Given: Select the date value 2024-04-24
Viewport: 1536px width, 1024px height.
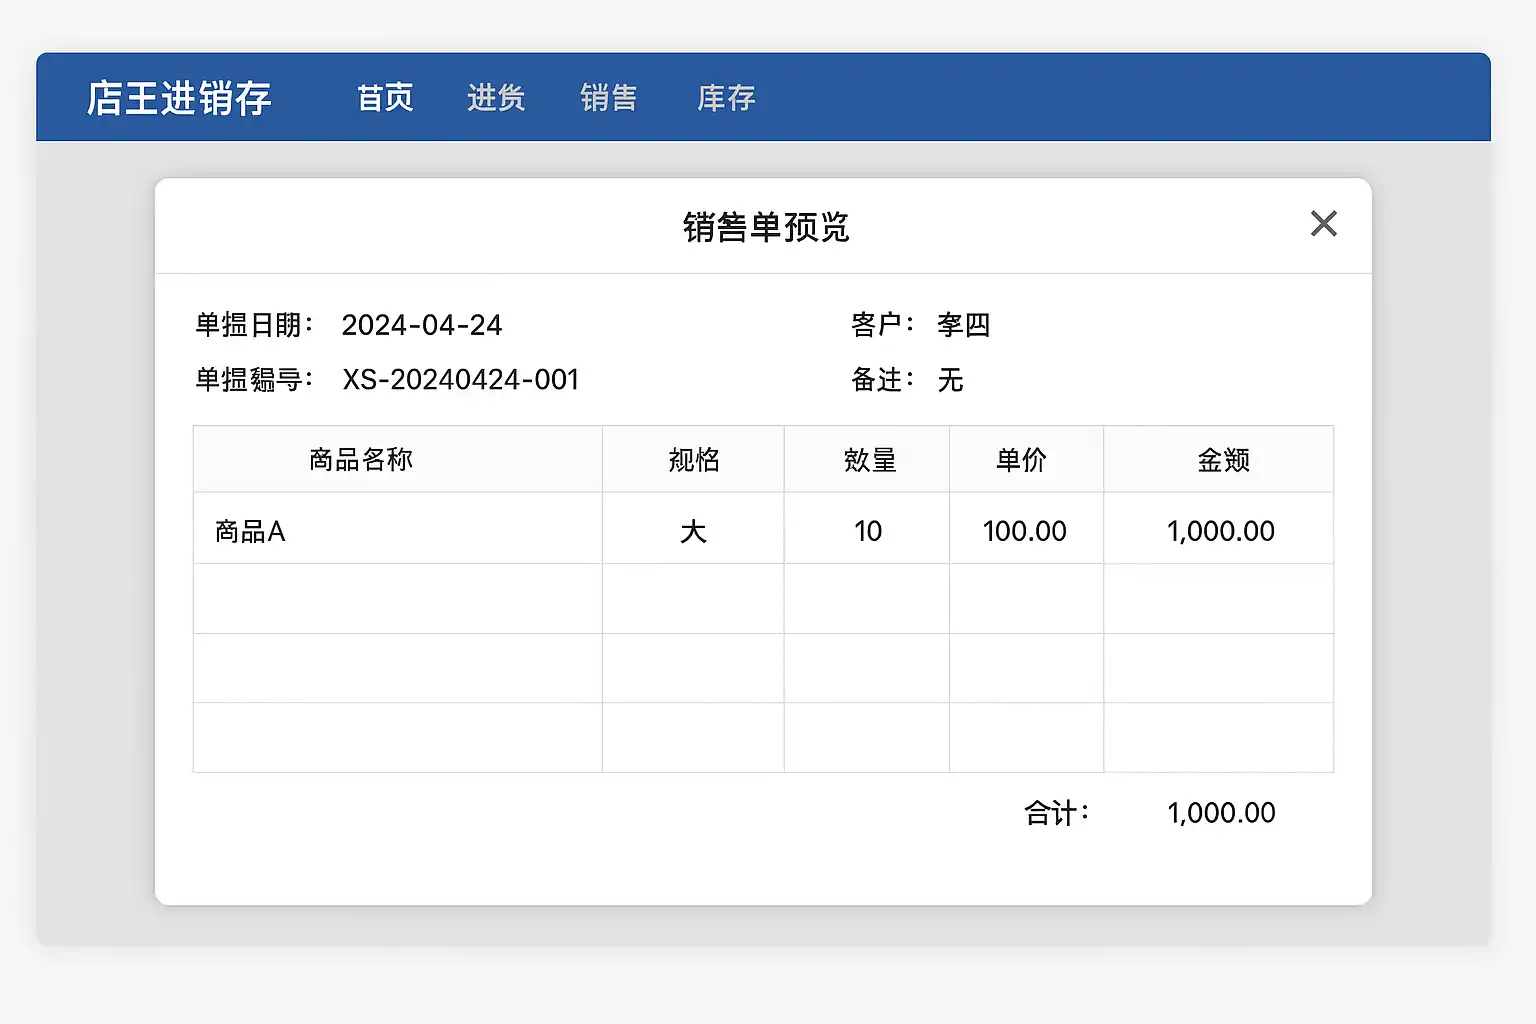Looking at the screenshot, I should (x=421, y=325).
